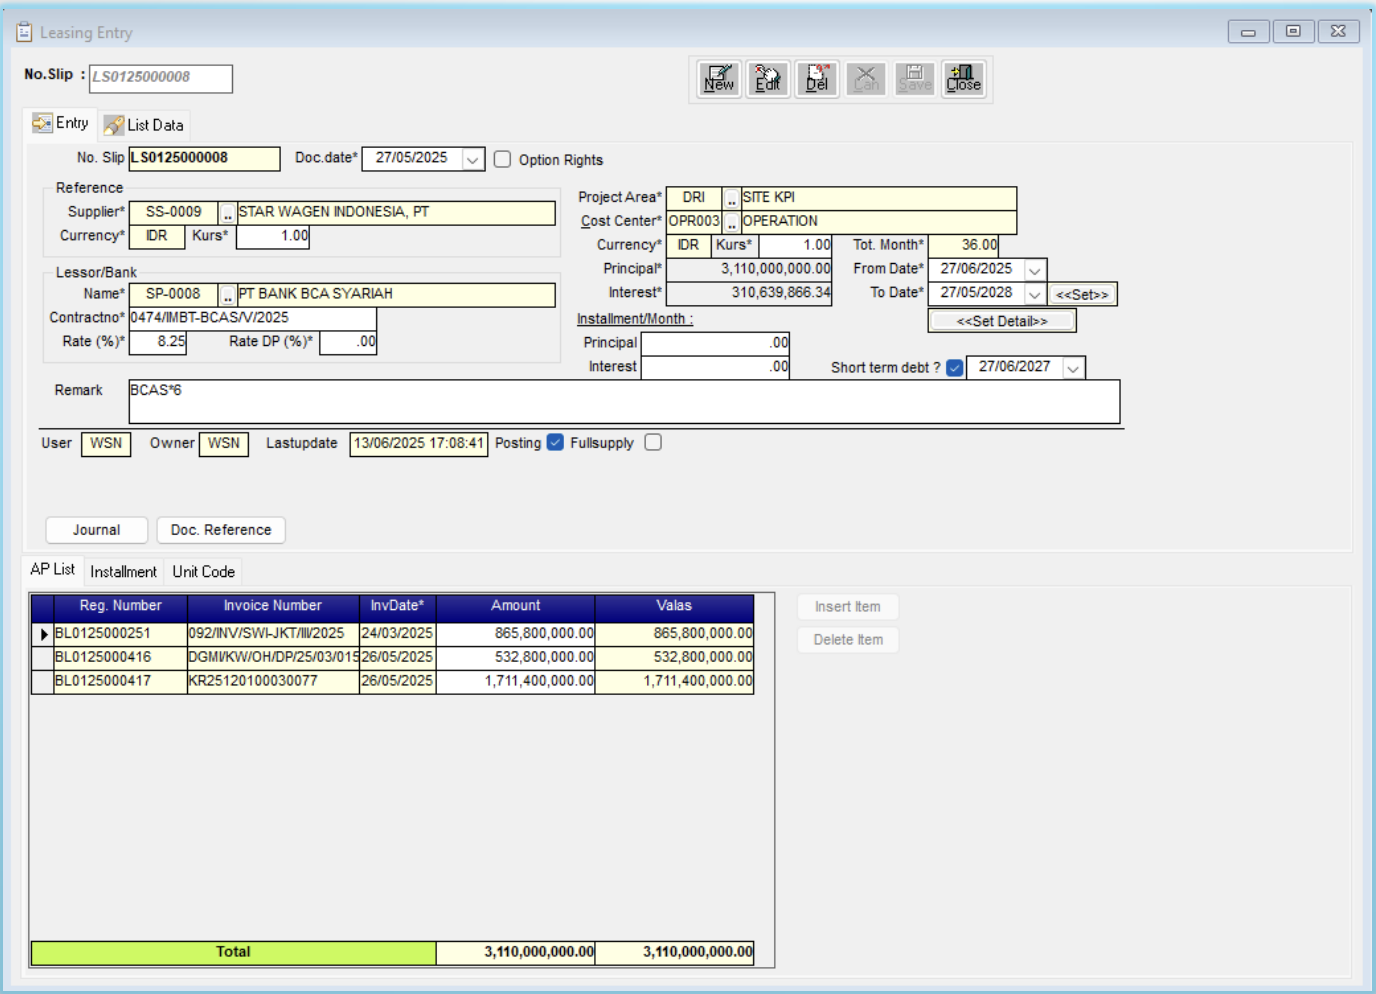Switch to the Entry tab
Viewport: 1376px width, 994px height.
pyautogui.click(x=60, y=123)
